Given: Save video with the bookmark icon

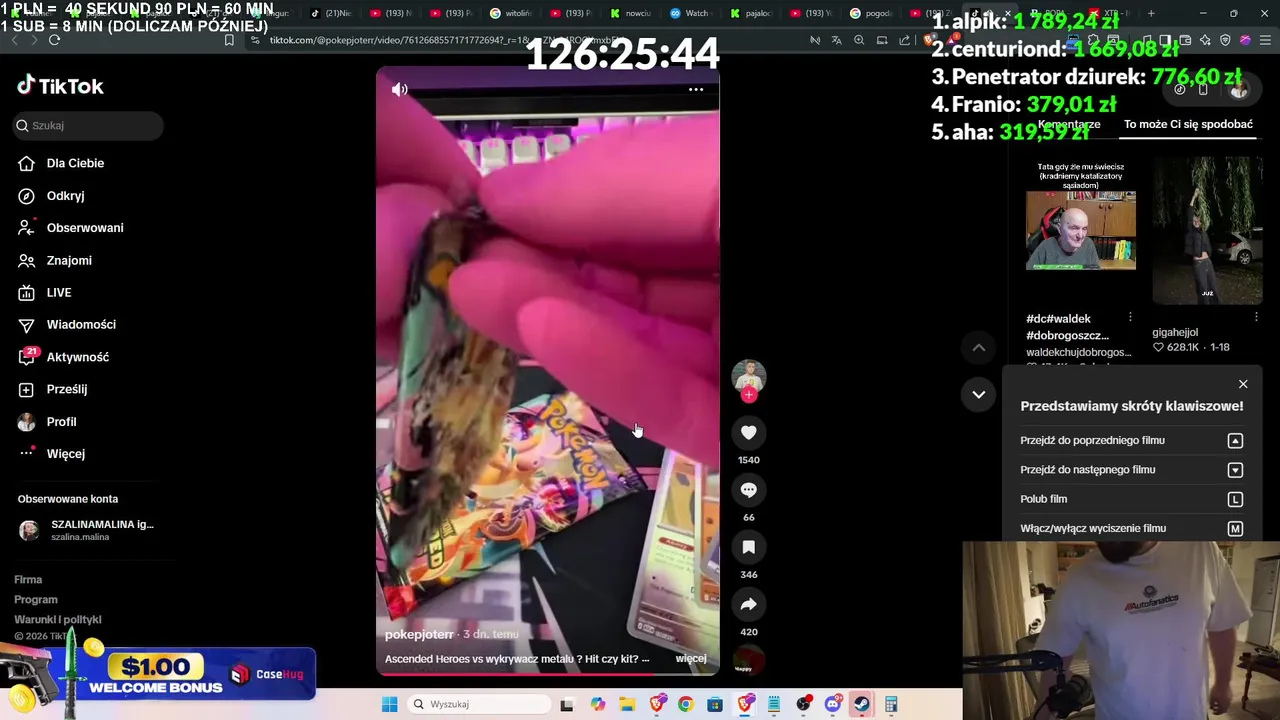Looking at the screenshot, I should click(749, 547).
